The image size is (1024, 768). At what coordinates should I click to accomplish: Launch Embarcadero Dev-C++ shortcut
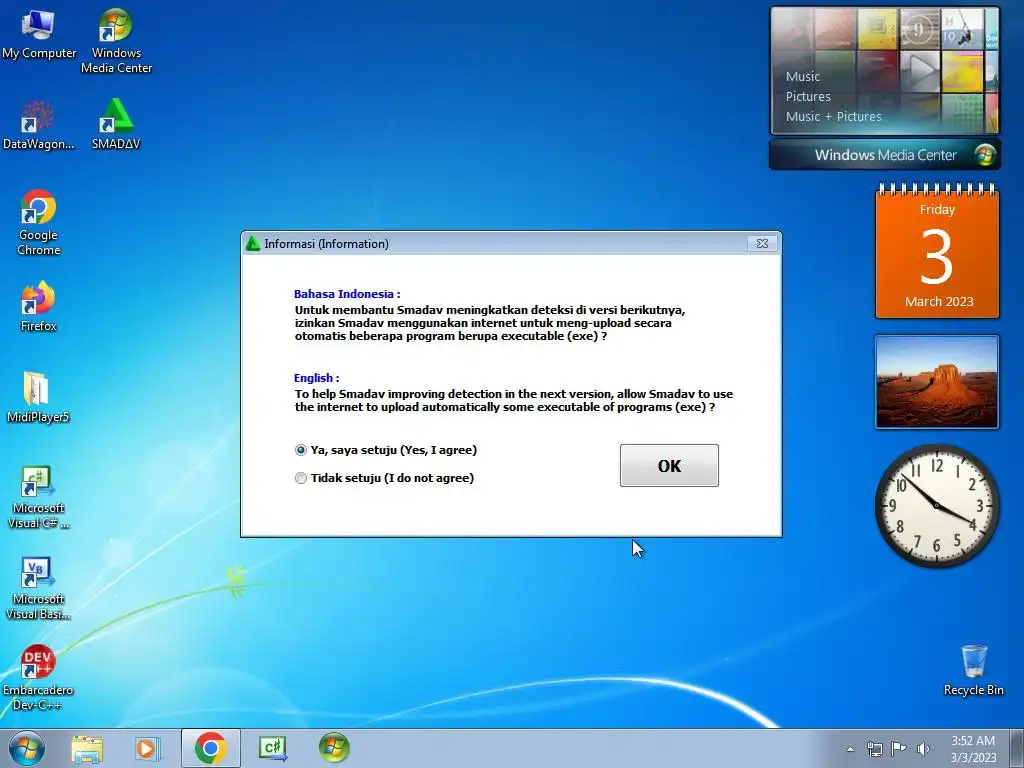click(x=38, y=678)
